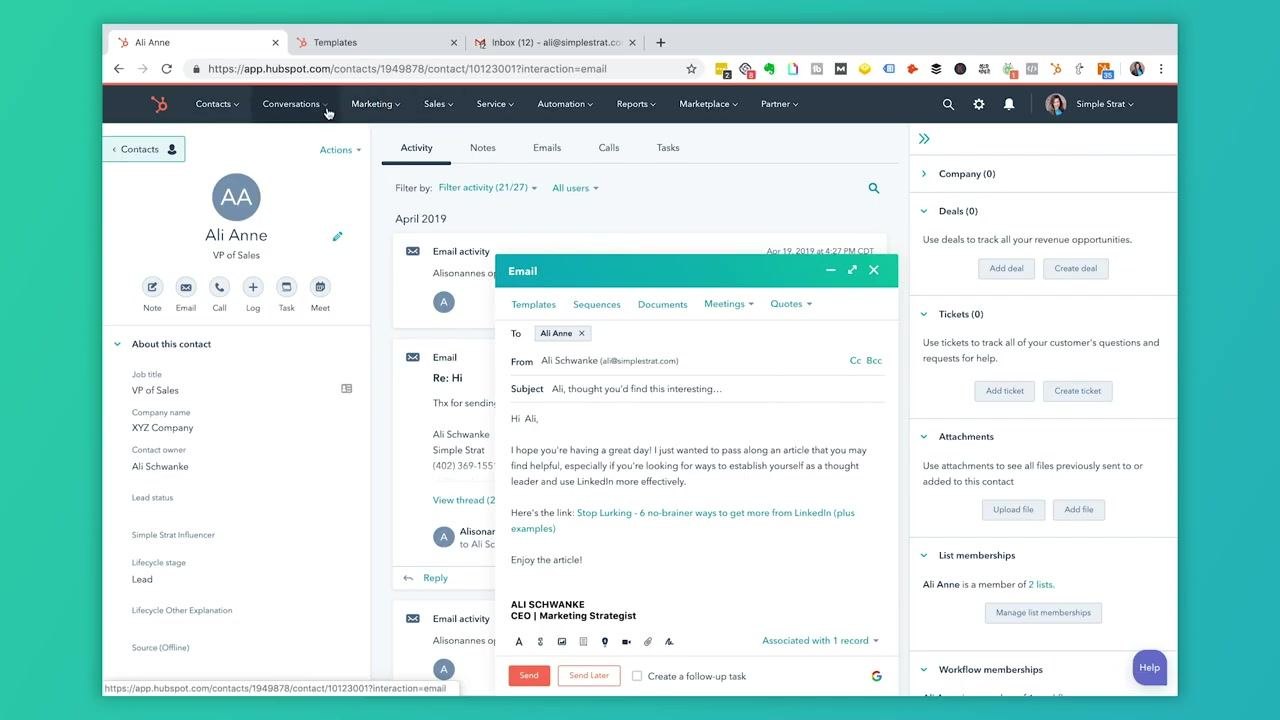Image resolution: width=1280 pixels, height=720 pixels.
Task: Open Associated with 1 record dropdown
Action: pyautogui.click(x=820, y=641)
